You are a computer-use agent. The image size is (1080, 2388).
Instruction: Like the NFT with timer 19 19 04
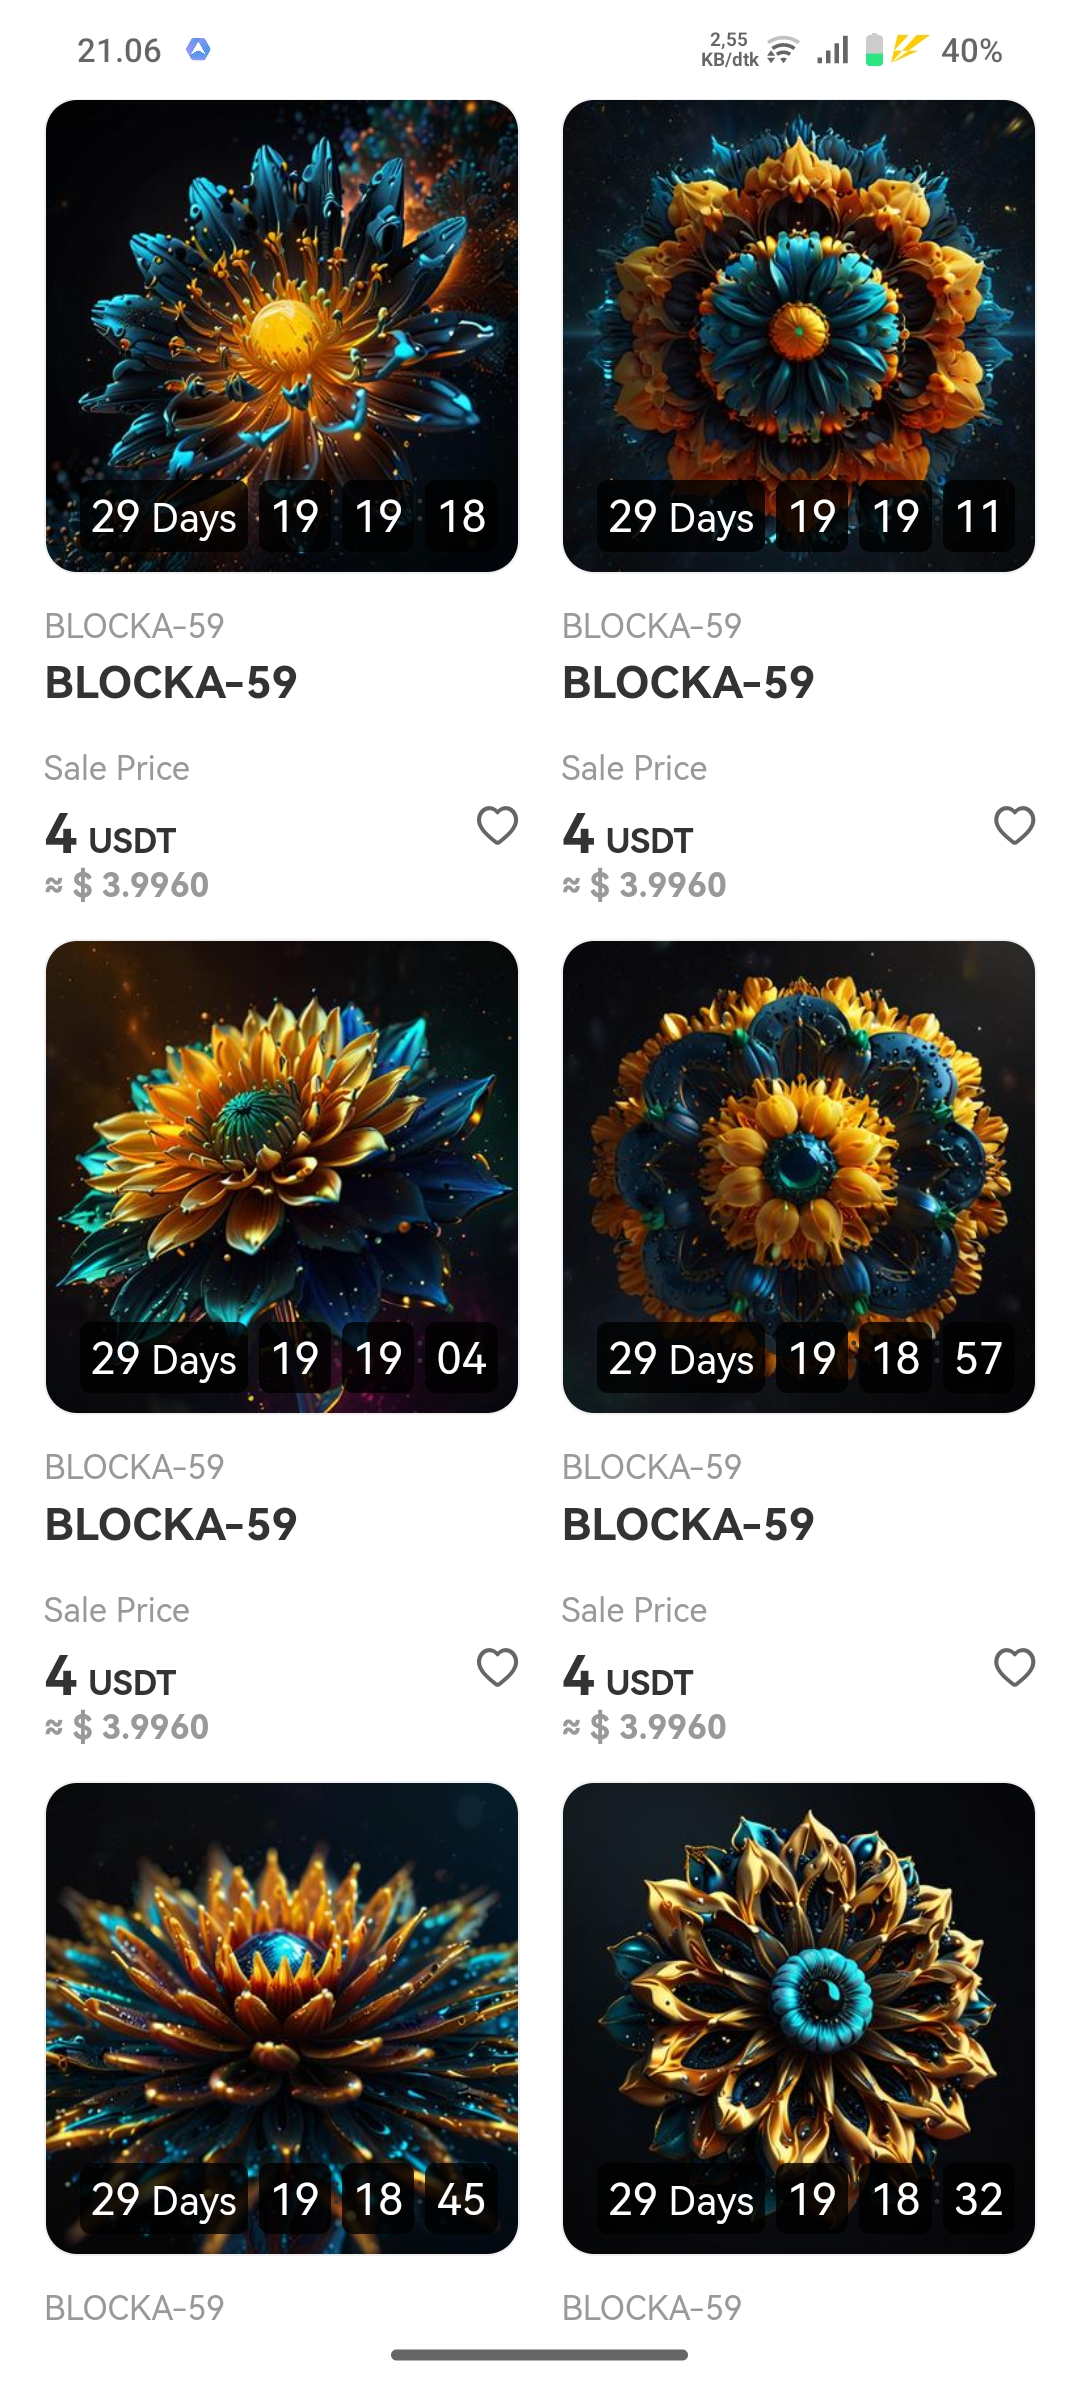click(x=497, y=1667)
